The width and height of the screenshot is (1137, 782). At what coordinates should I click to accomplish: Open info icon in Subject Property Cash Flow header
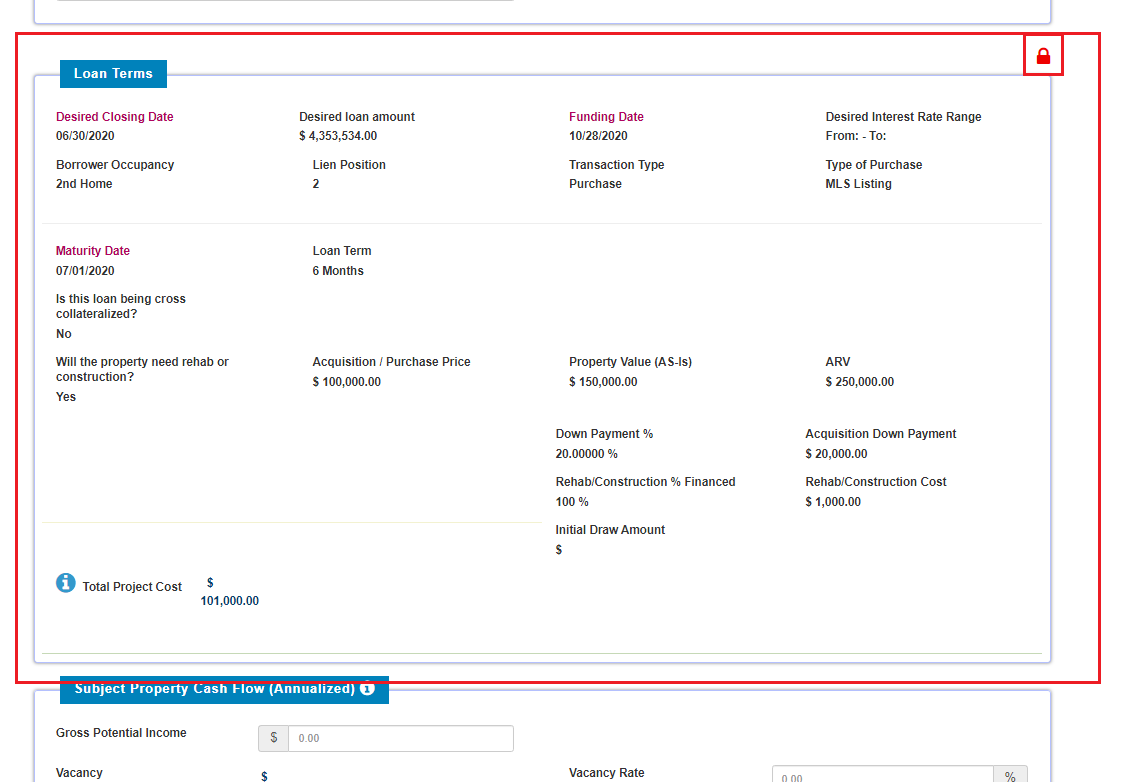367,689
